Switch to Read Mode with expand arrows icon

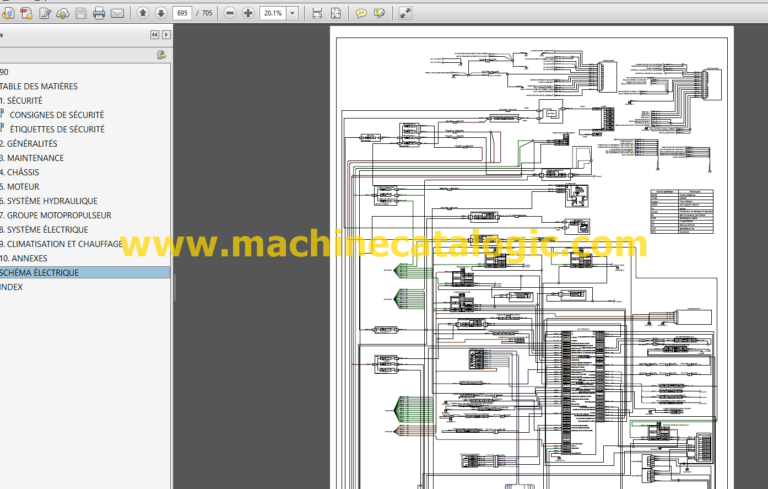(405, 13)
